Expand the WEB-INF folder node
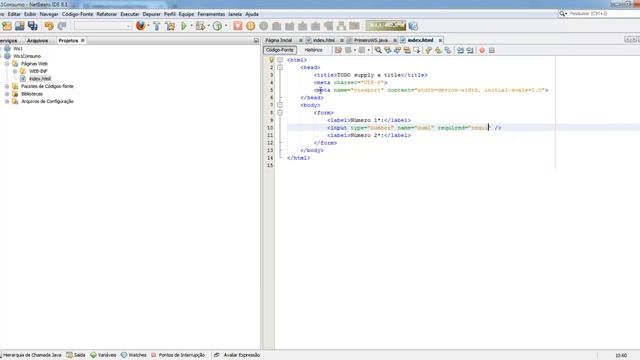This screenshot has width=640, height=360. click(x=15, y=71)
